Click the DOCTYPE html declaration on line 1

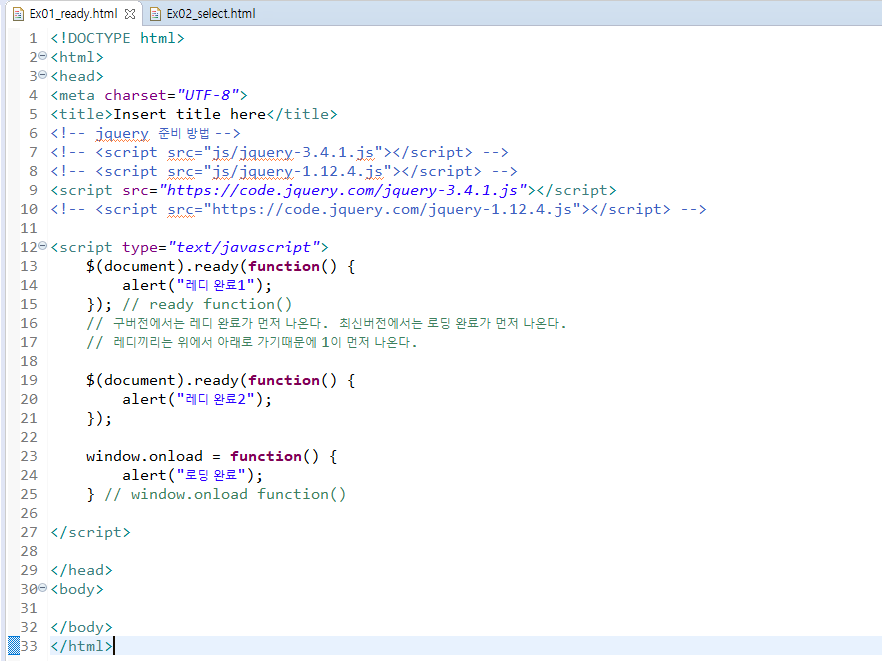(118, 38)
